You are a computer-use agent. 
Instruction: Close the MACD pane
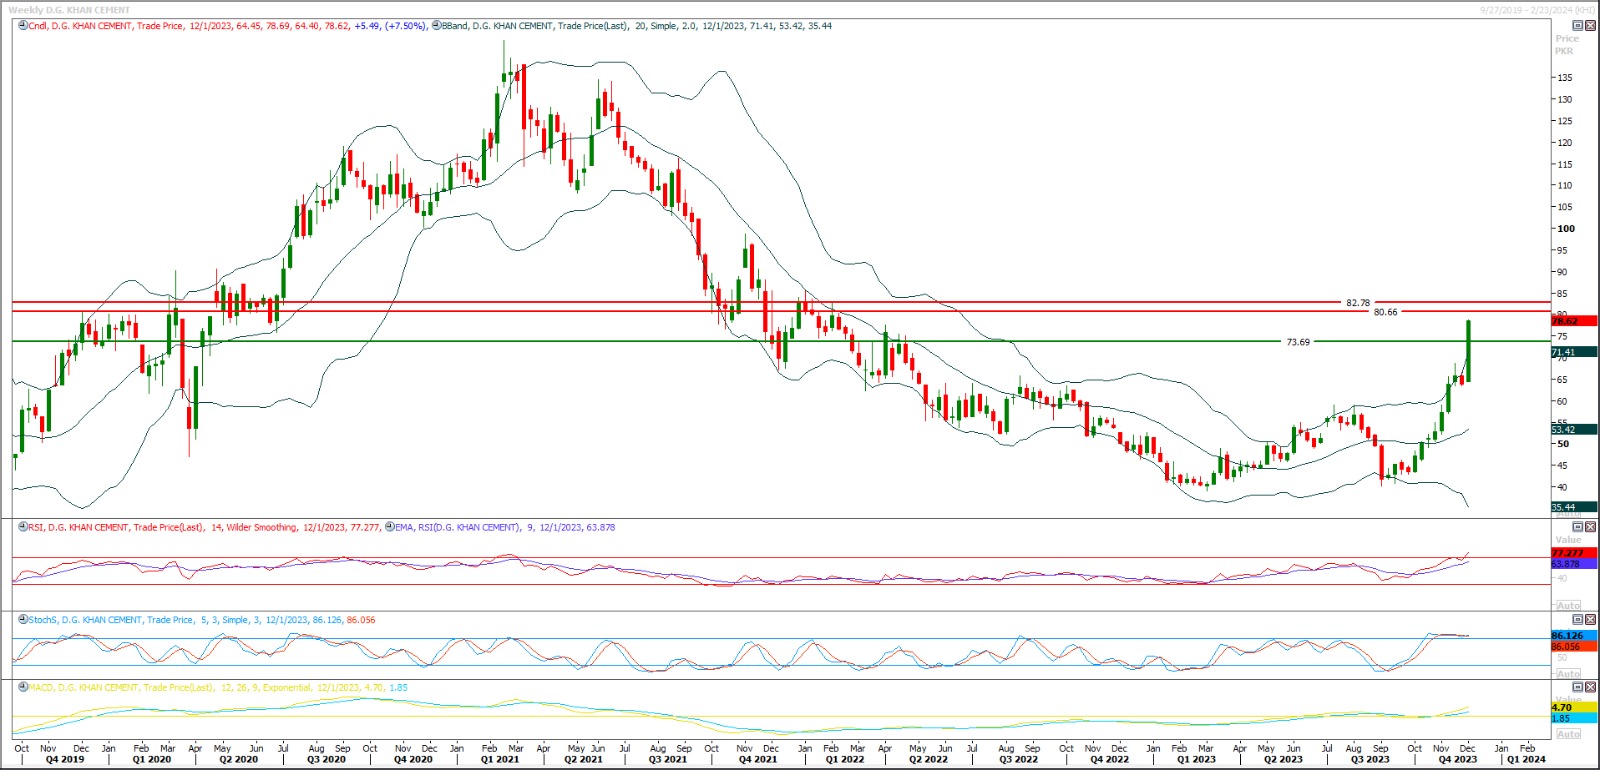point(1590,688)
